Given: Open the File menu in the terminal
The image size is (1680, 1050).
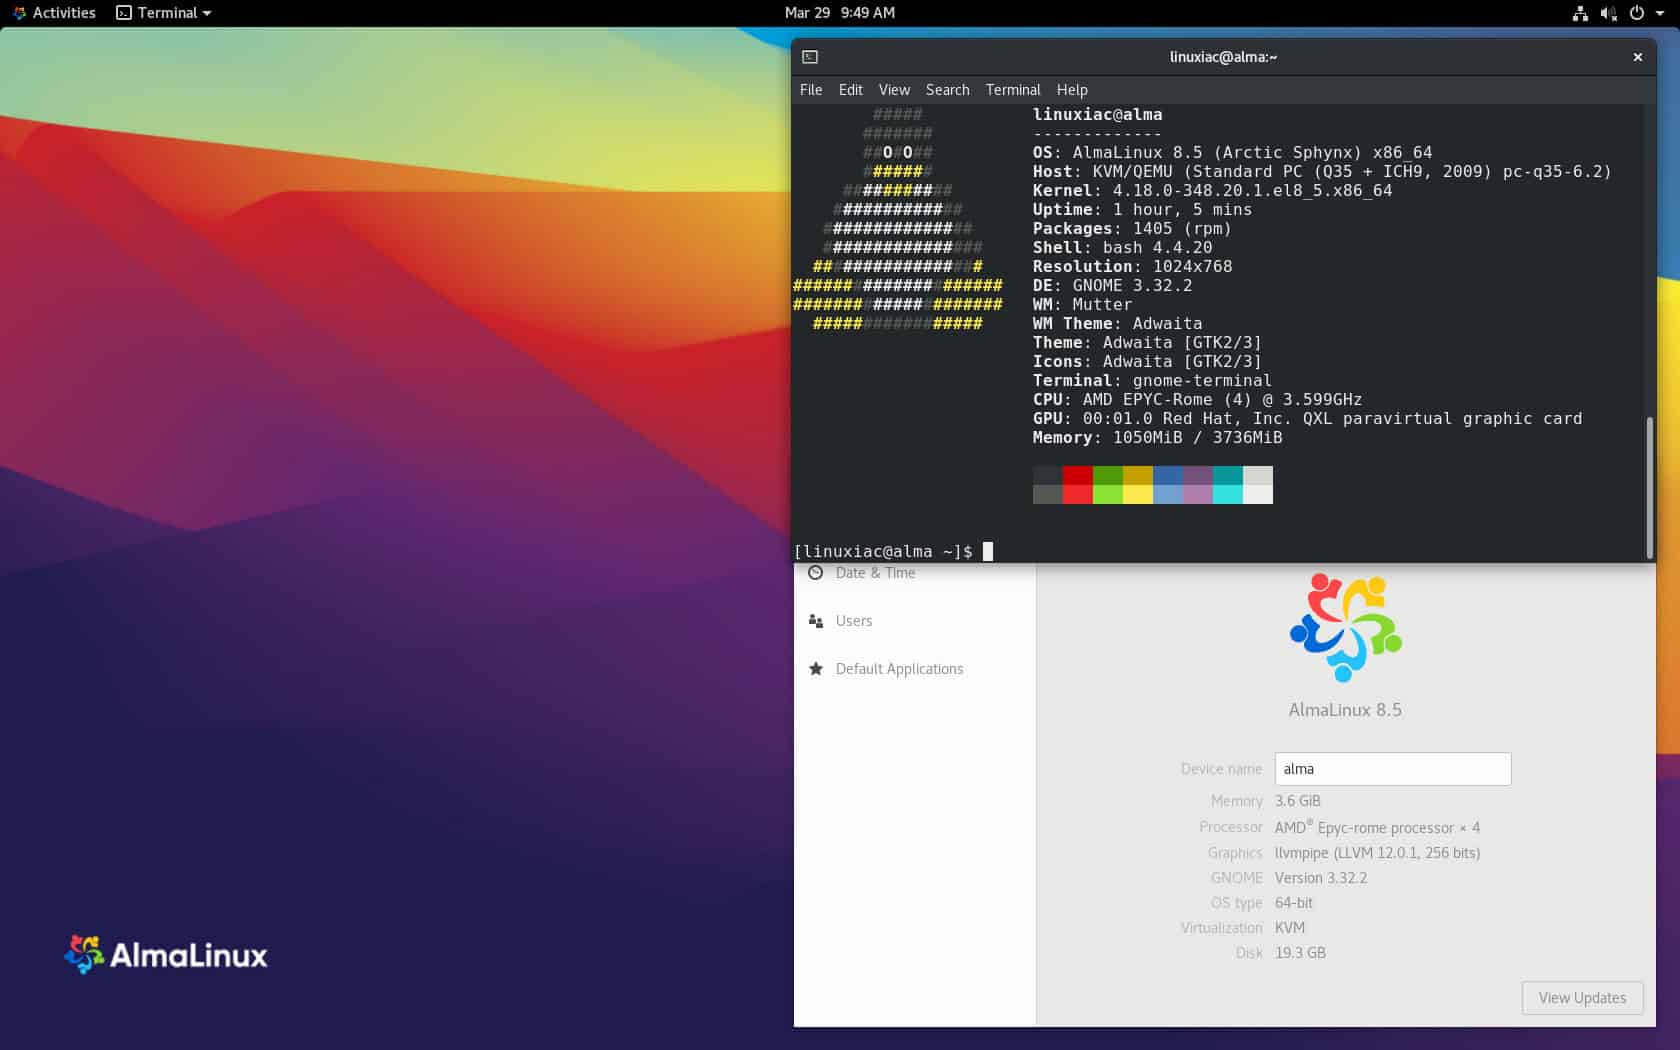Looking at the screenshot, I should coord(810,90).
